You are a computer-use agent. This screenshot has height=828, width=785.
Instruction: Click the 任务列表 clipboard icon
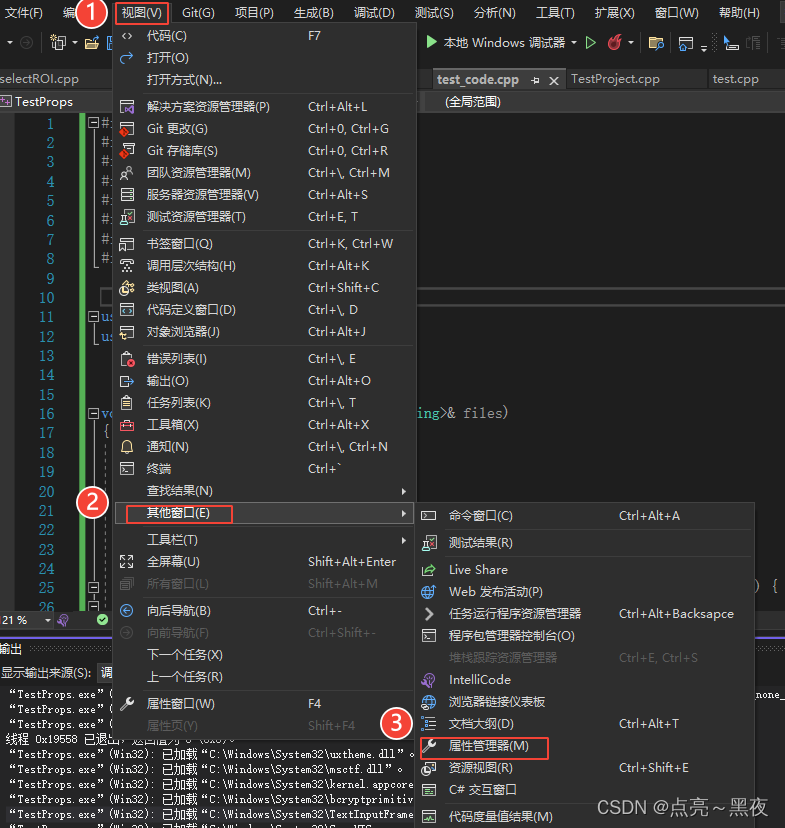[127, 403]
